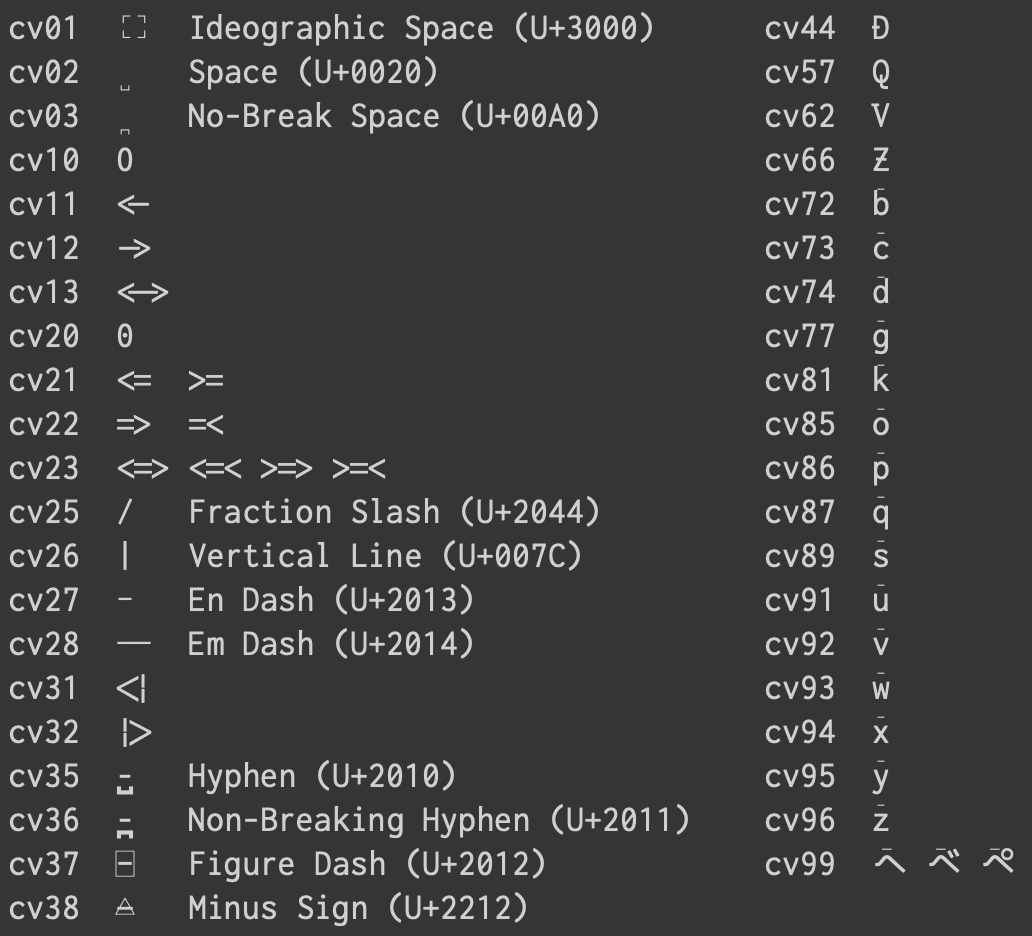The height and width of the screenshot is (936, 1032).
Task: Click the Q glyph beside cv57
Action: pos(881,73)
